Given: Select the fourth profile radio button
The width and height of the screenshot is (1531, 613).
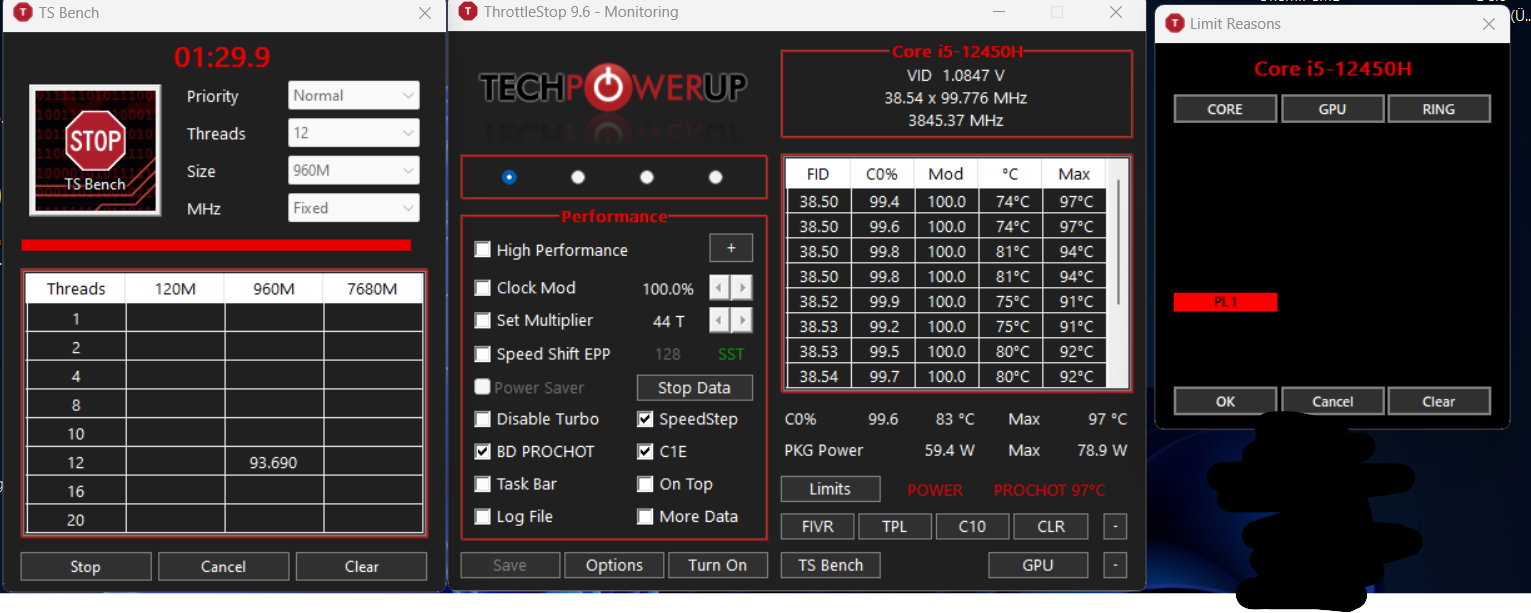Looking at the screenshot, I should click(x=715, y=177).
